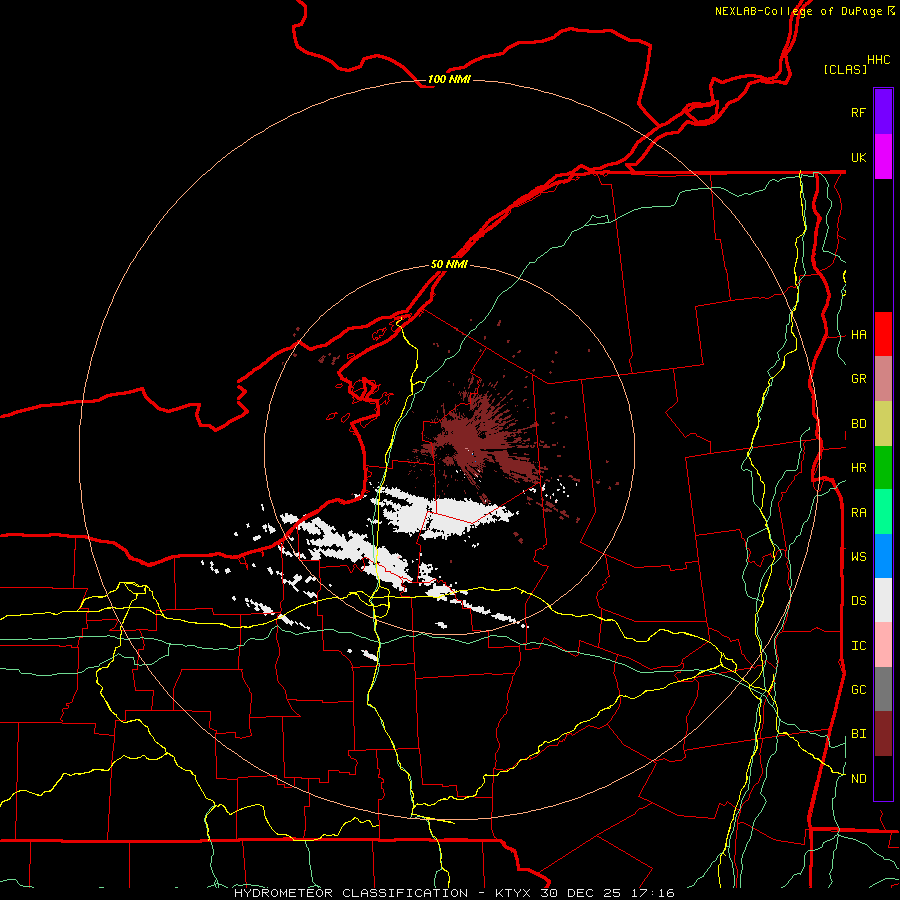
Task: Click the HA red legend swatch
Action: click(x=883, y=334)
